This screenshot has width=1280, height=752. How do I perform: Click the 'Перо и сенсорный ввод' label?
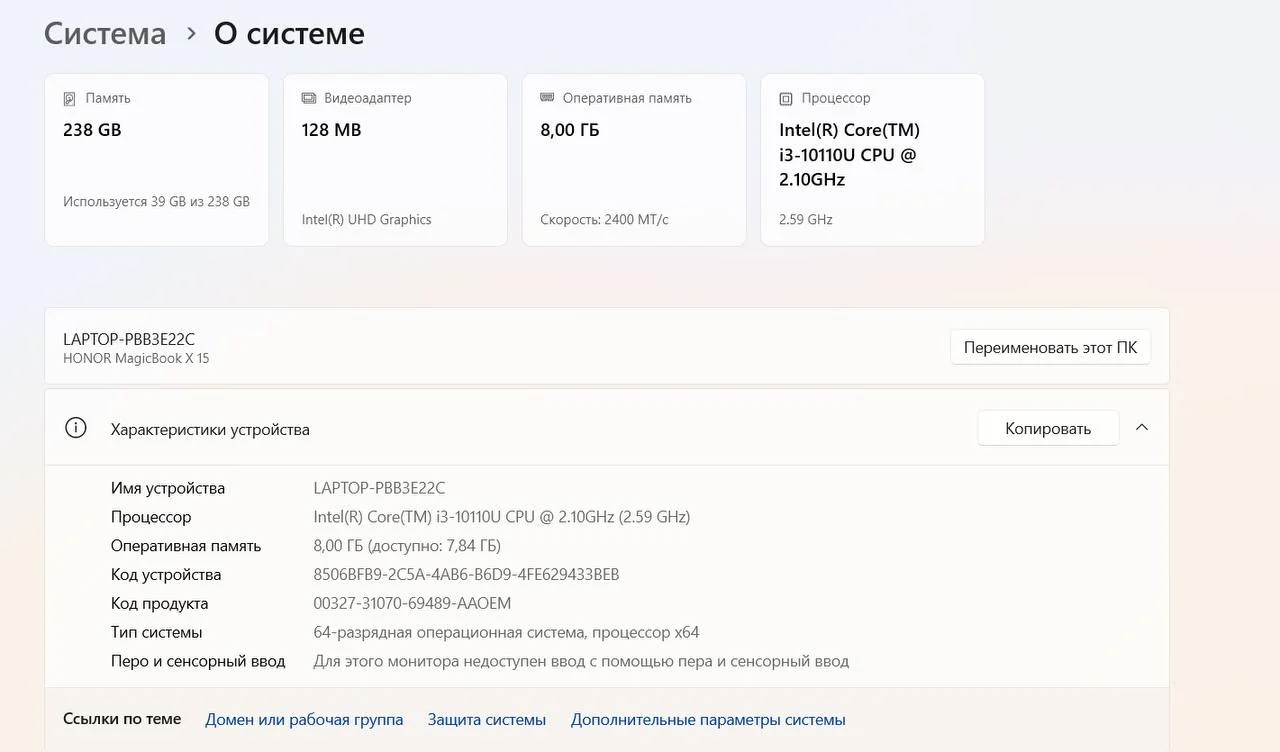[198, 661]
